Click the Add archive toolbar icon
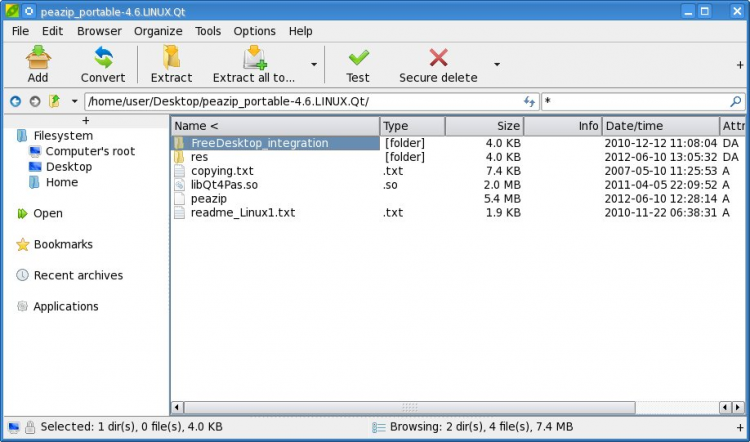The height and width of the screenshot is (442, 750). click(x=38, y=57)
